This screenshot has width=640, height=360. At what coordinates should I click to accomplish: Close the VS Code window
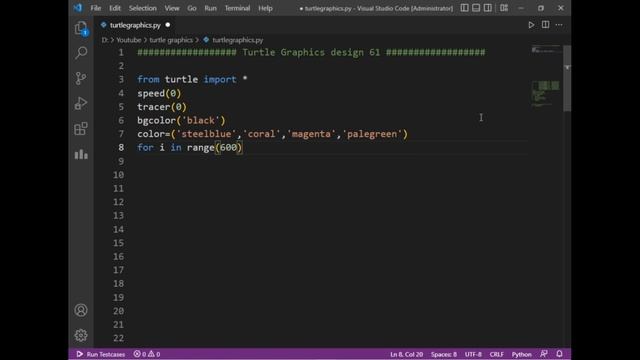point(561,8)
